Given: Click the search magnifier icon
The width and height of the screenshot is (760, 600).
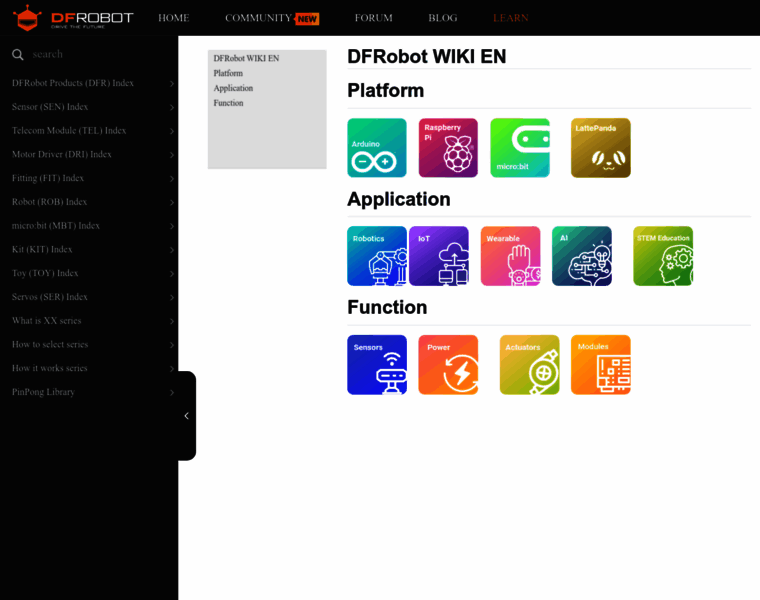Looking at the screenshot, I should click(x=17, y=54).
